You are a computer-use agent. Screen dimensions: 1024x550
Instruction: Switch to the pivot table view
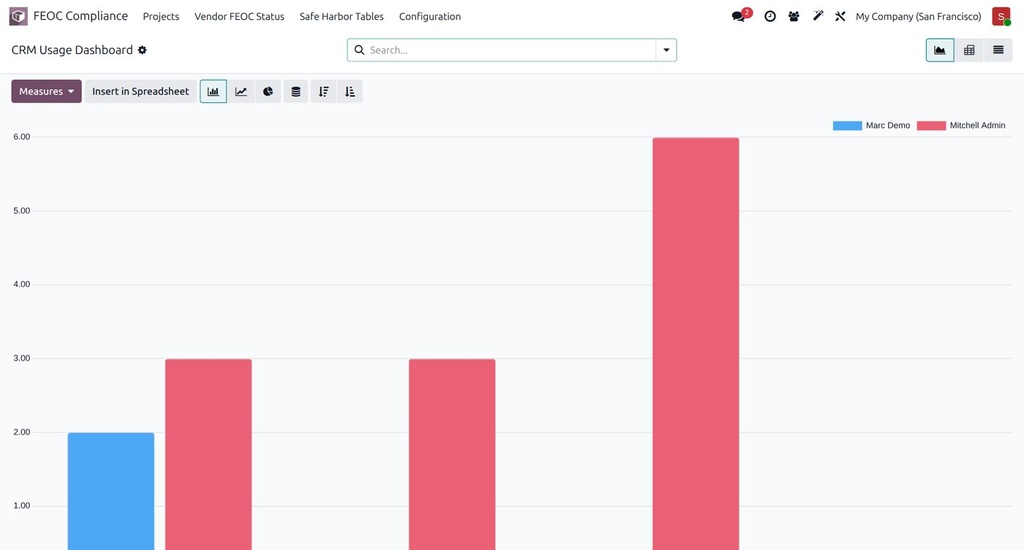pyautogui.click(x=969, y=50)
